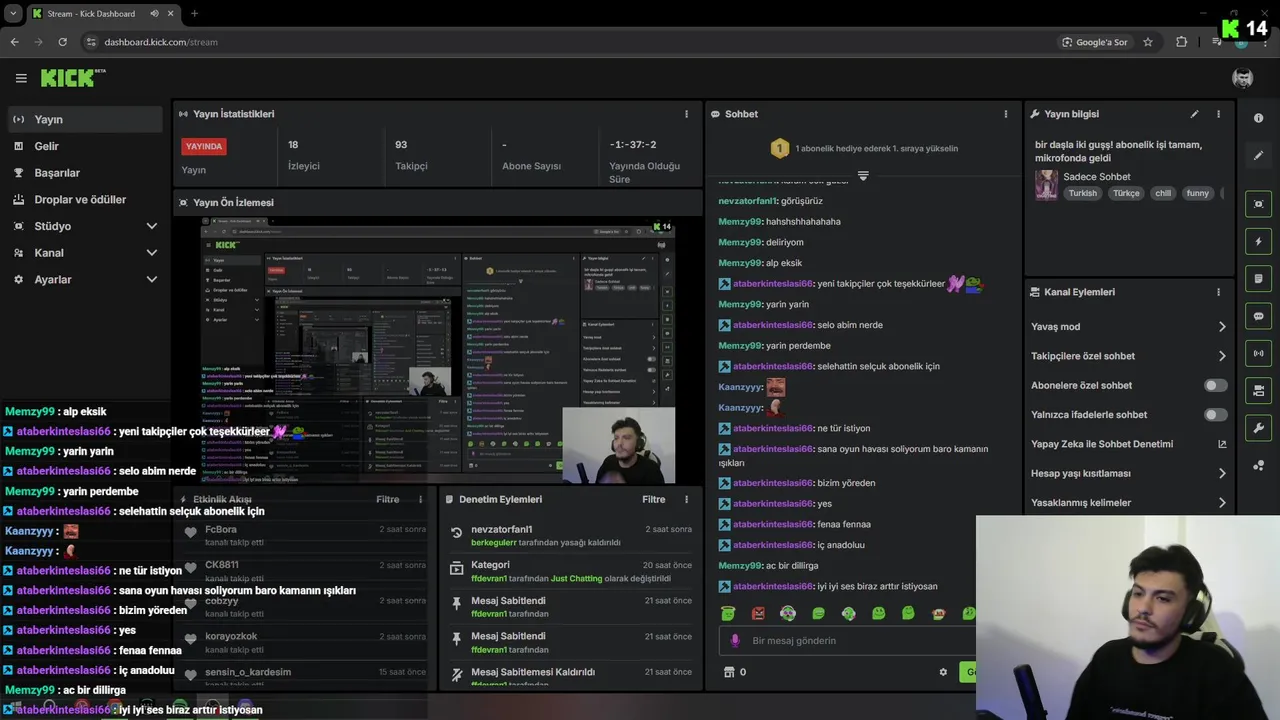
Task: Open a new browser tab with the plus button
Action: (194, 14)
